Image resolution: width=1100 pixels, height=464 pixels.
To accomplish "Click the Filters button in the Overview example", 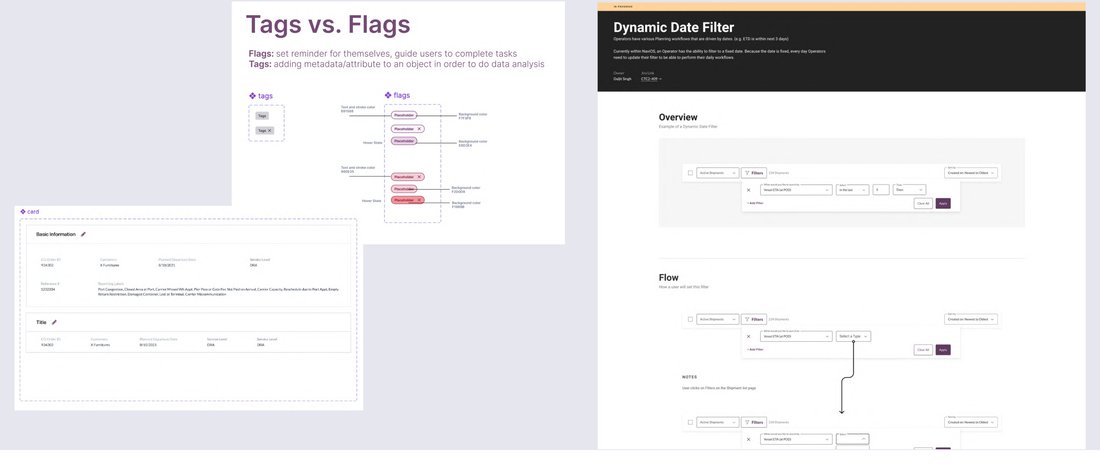I will (x=754, y=173).
